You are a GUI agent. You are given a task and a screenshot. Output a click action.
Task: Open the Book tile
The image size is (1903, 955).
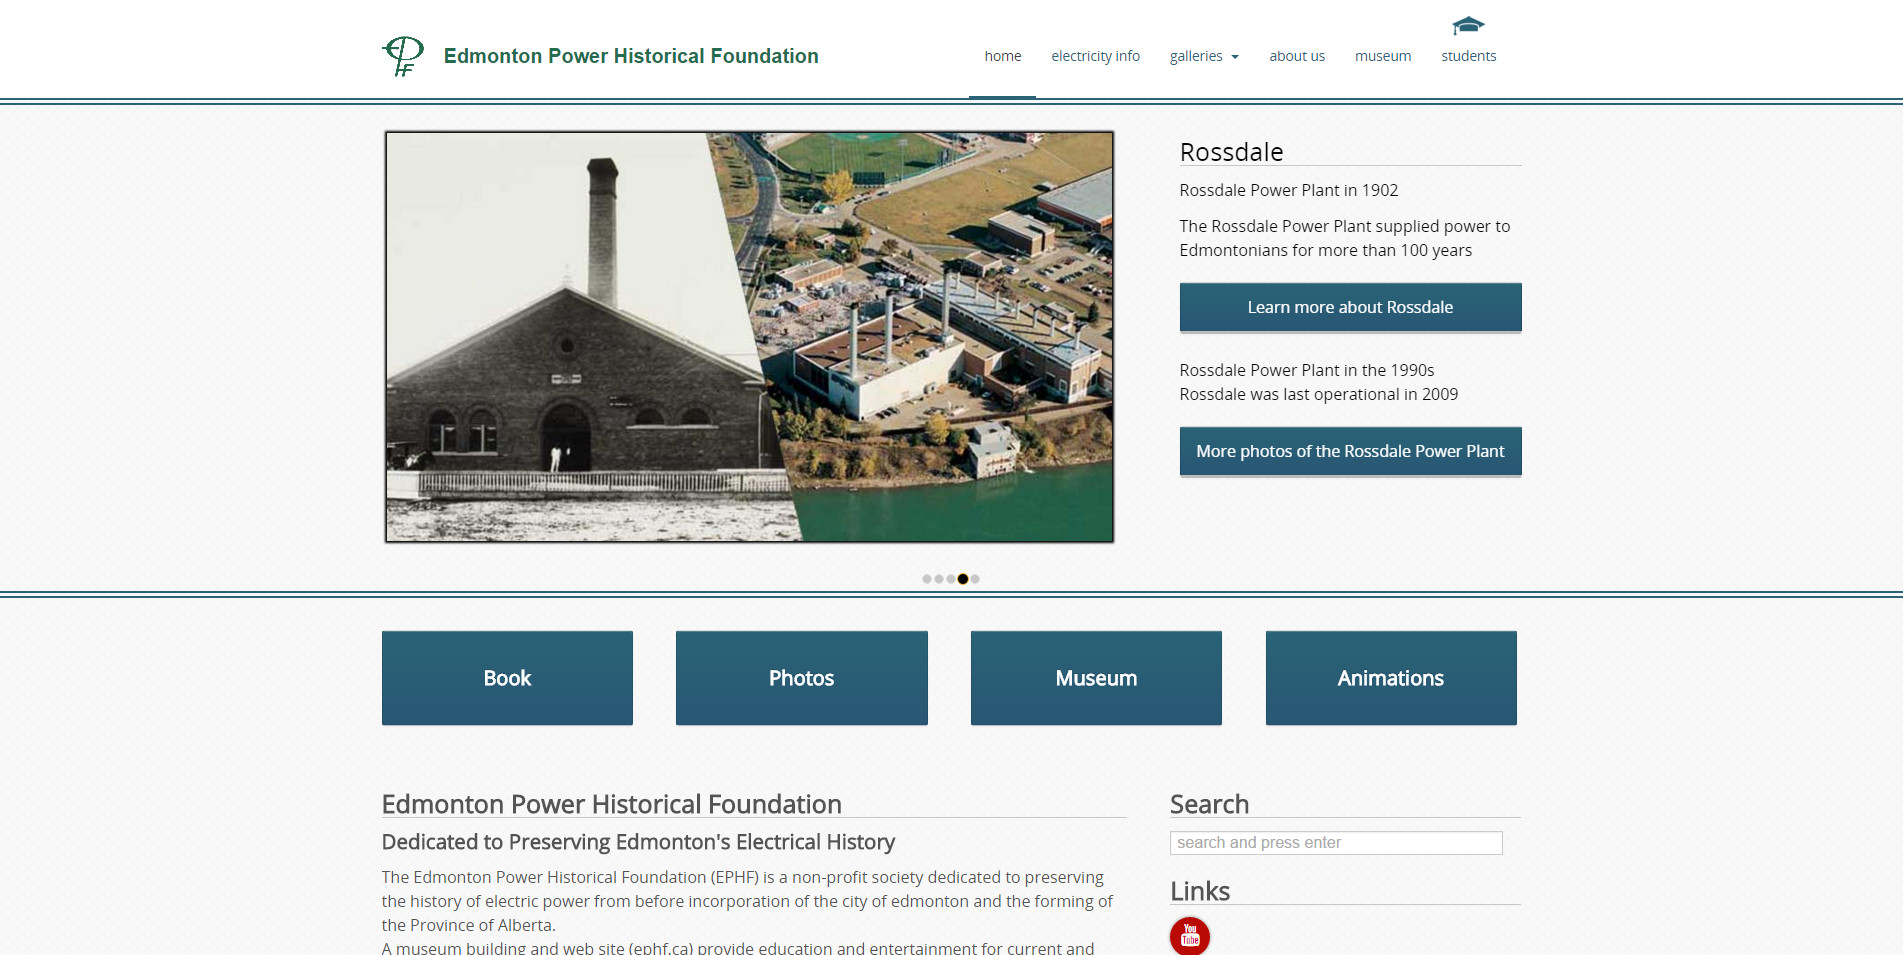click(507, 678)
